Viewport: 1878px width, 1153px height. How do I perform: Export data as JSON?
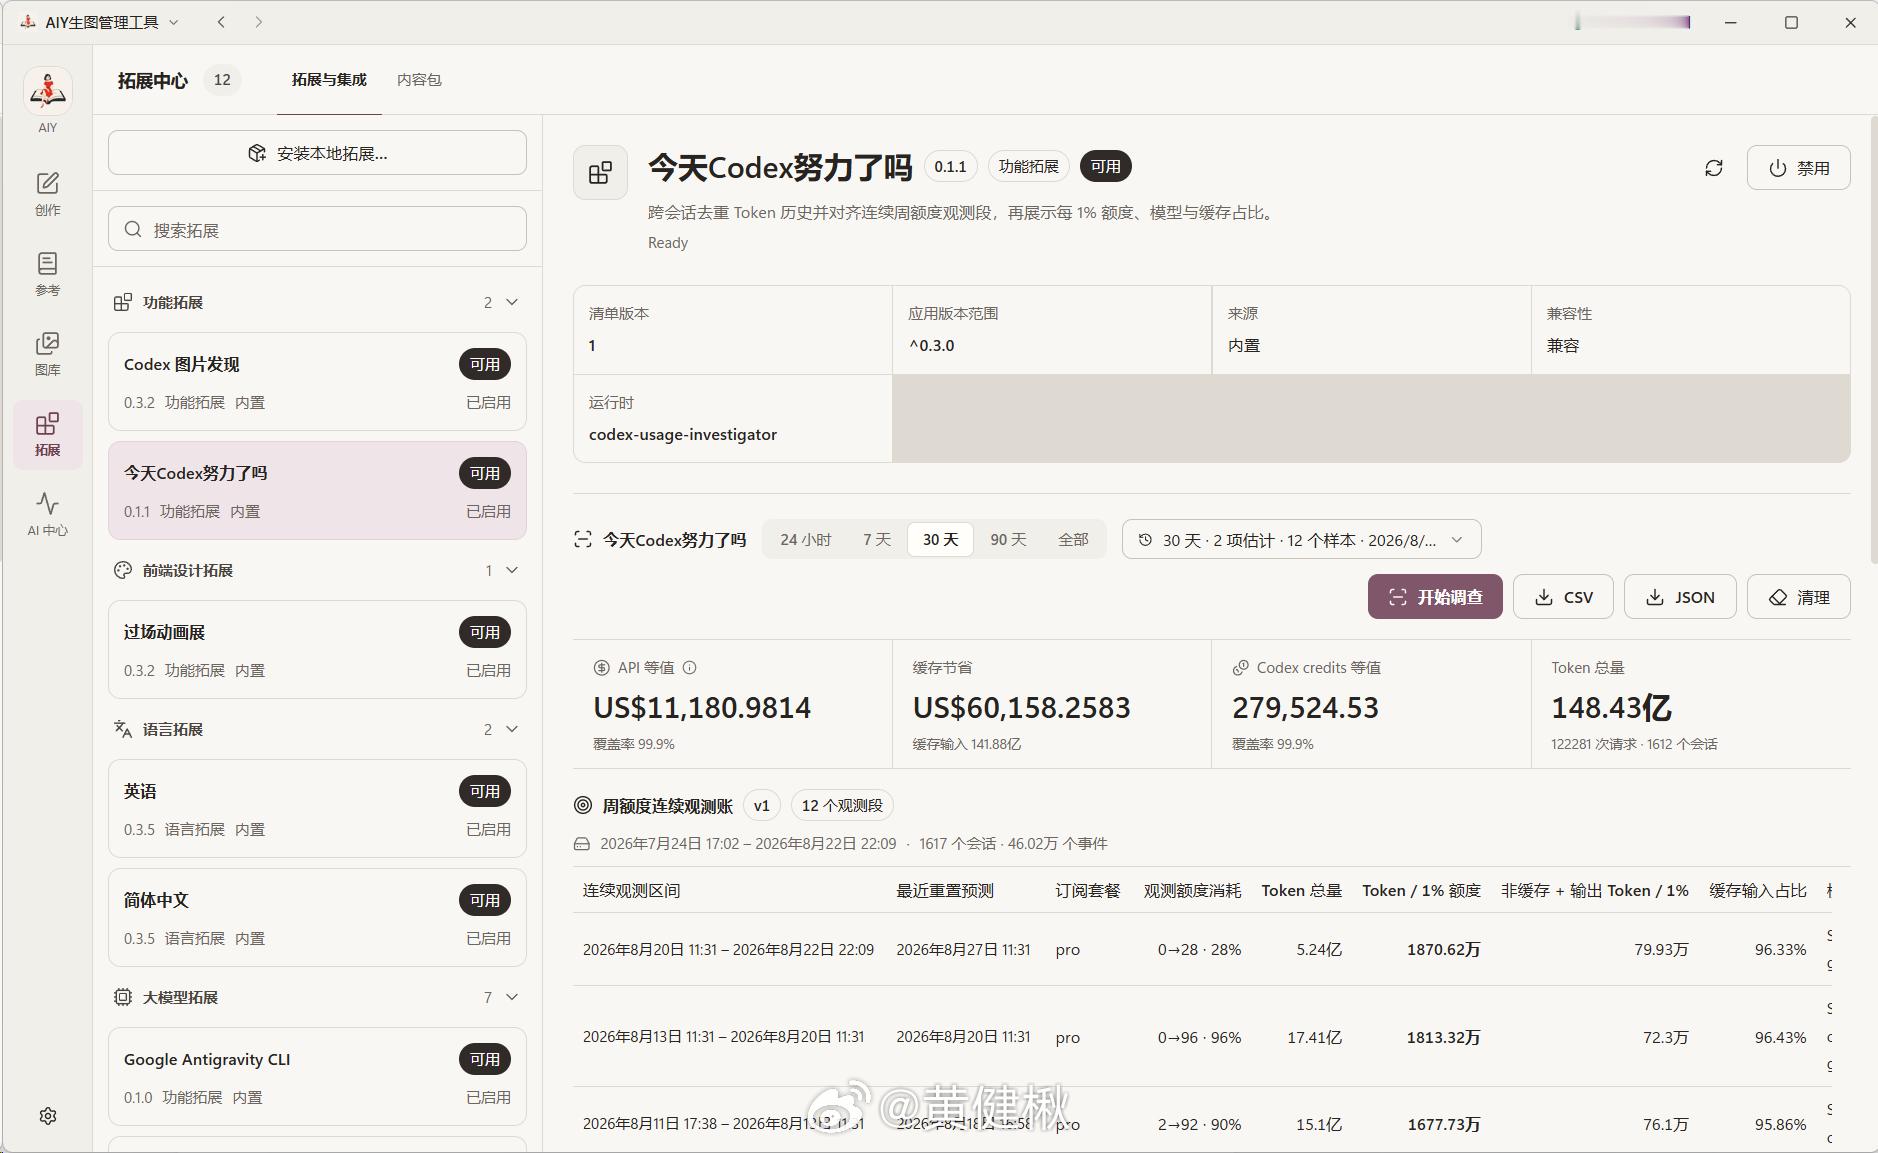[x=1680, y=597]
